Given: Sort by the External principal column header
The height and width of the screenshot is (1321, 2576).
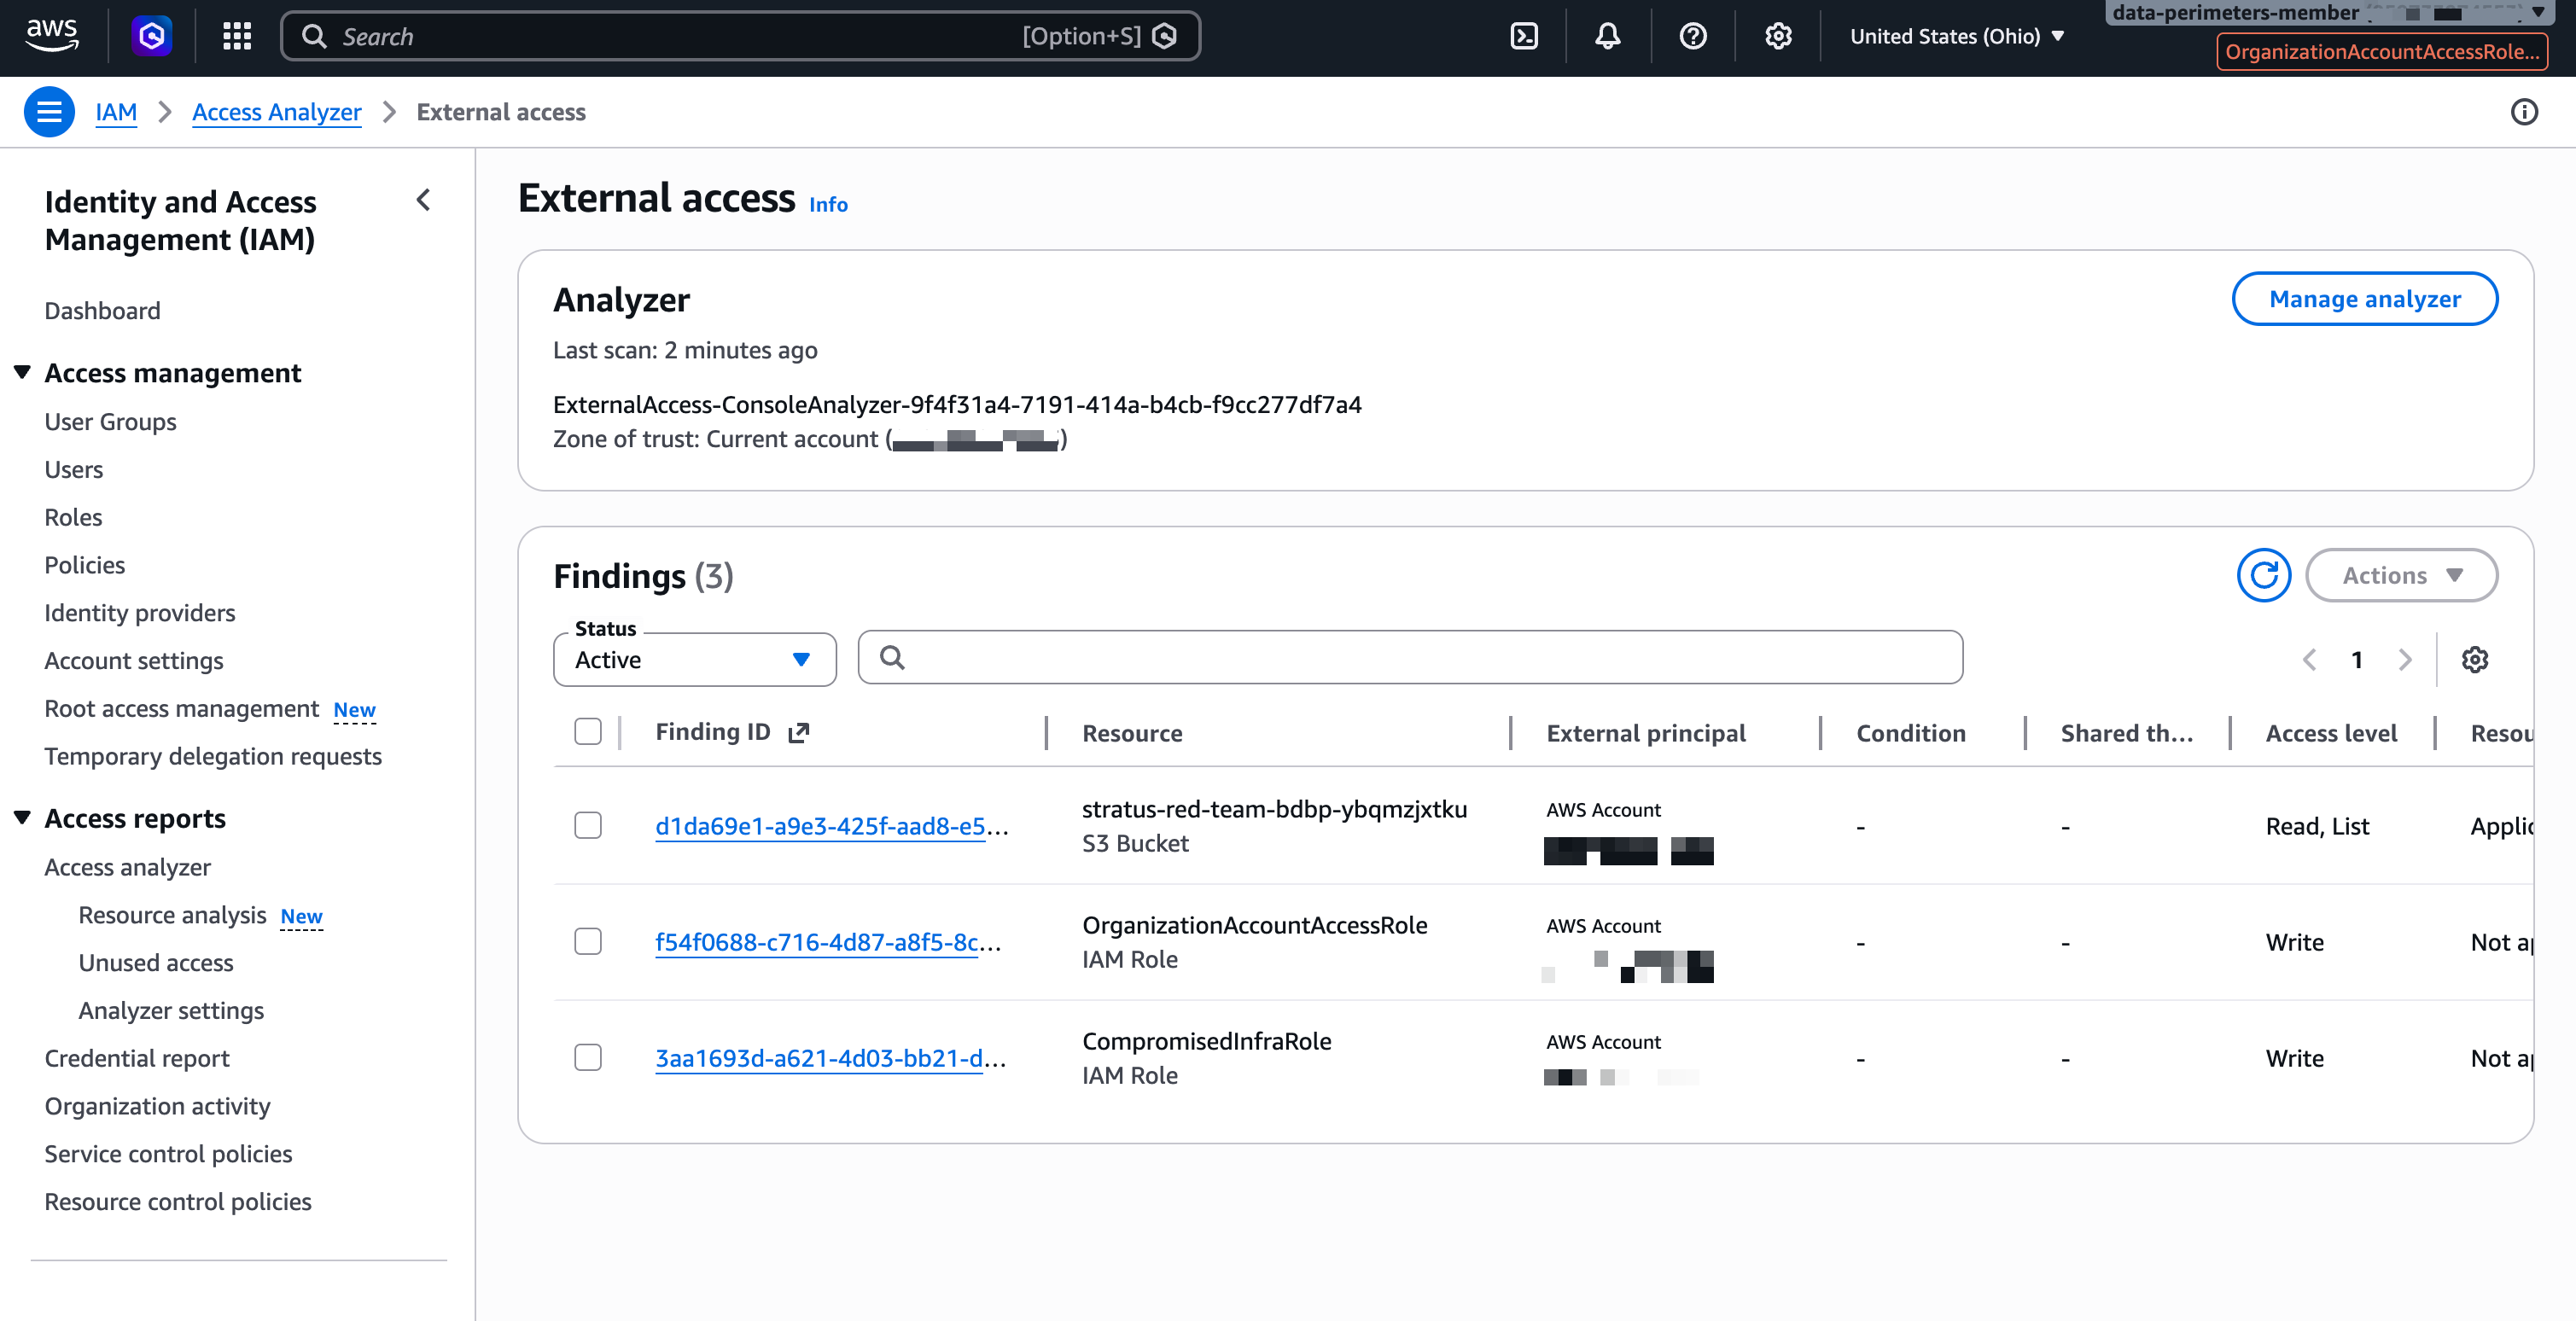Looking at the screenshot, I should 1646,733.
